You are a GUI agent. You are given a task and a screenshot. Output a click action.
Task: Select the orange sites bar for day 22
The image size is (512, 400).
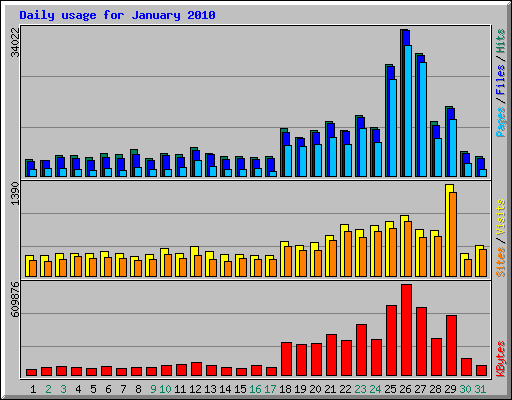point(348,254)
